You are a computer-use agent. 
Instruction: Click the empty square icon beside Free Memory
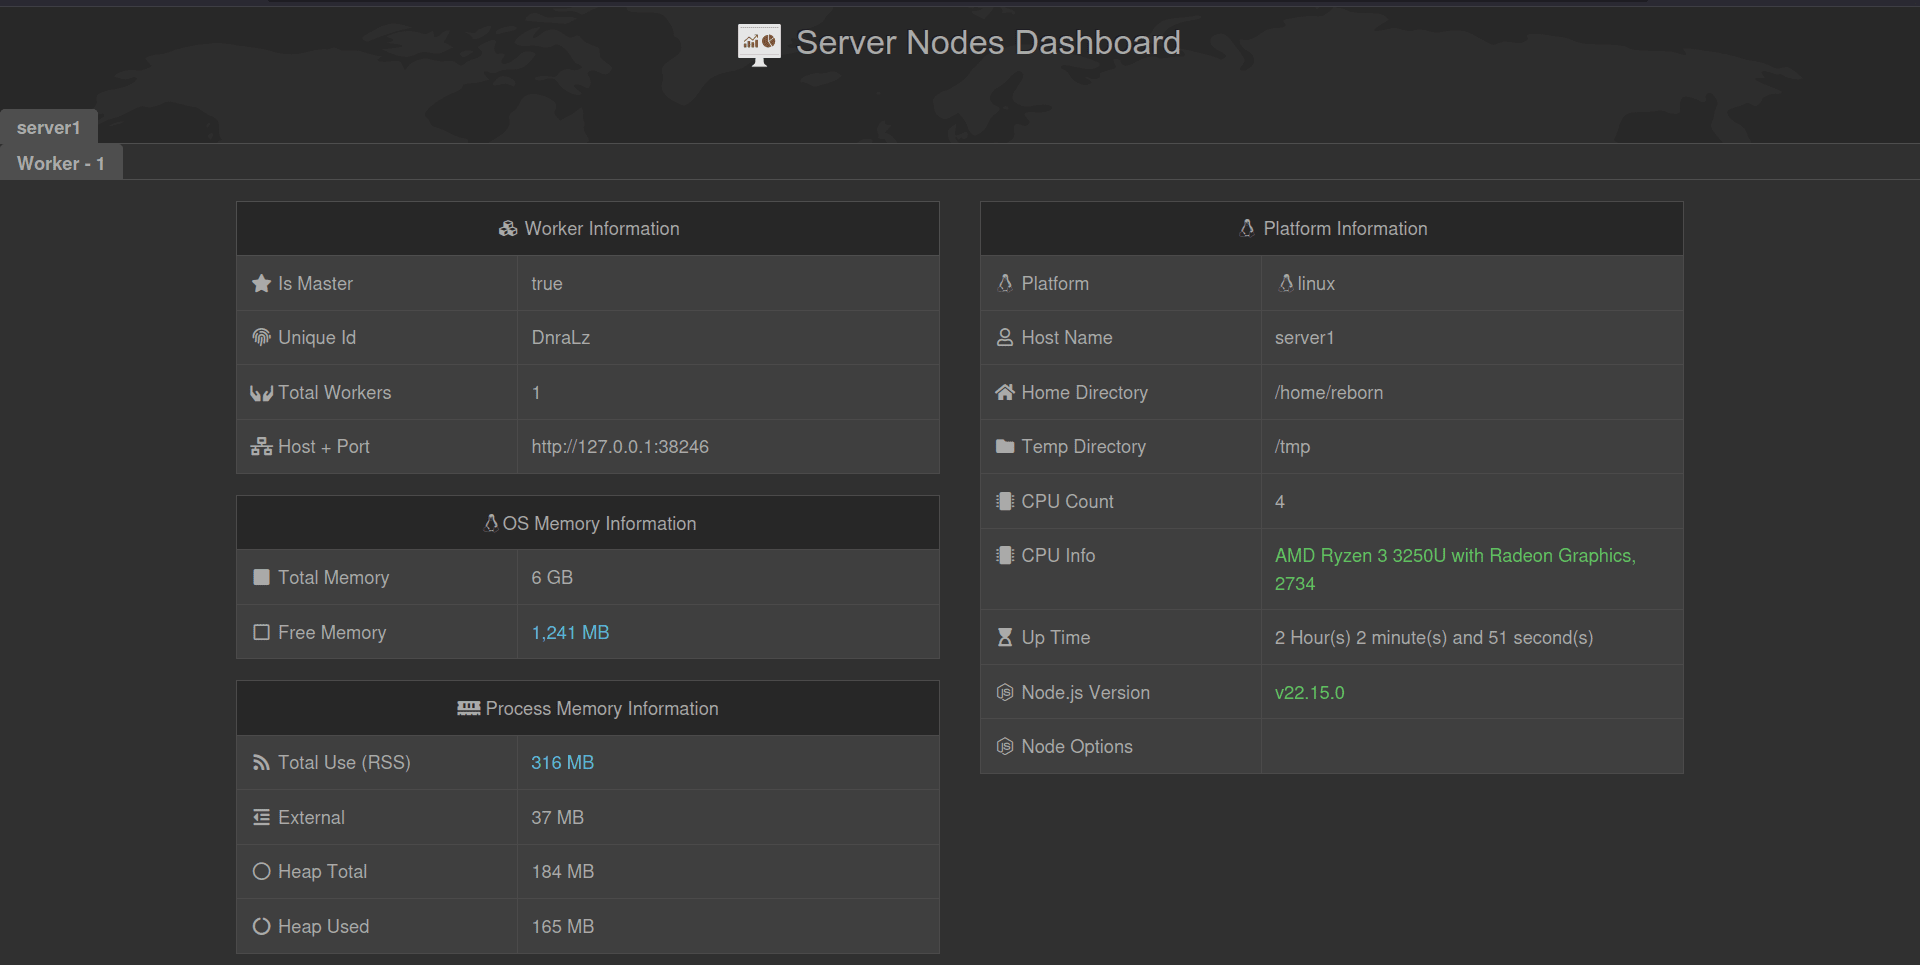(261, 633)
